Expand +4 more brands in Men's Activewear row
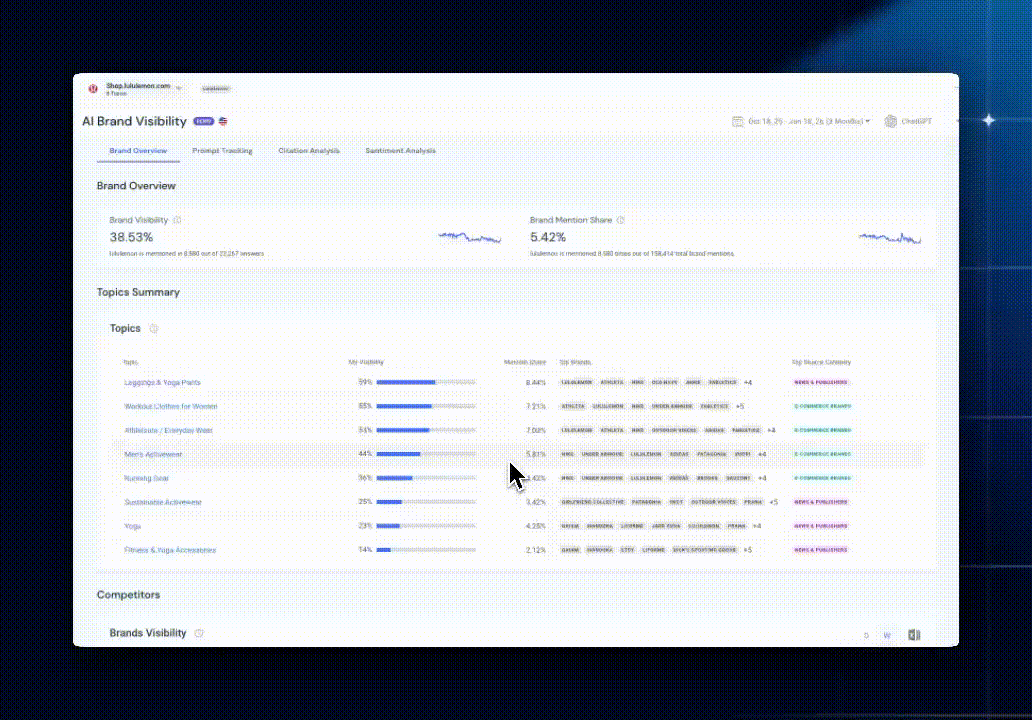The width and height of the screenshot is (1032, 720). [x=761, y=454]
